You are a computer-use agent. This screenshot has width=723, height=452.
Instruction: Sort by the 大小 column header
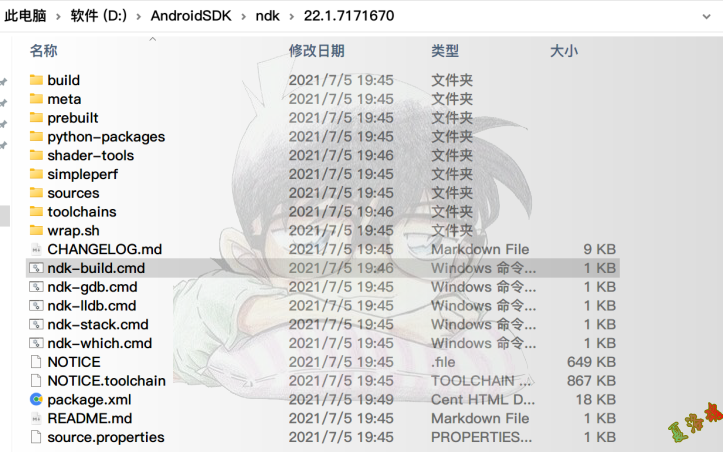coord(564,51)
